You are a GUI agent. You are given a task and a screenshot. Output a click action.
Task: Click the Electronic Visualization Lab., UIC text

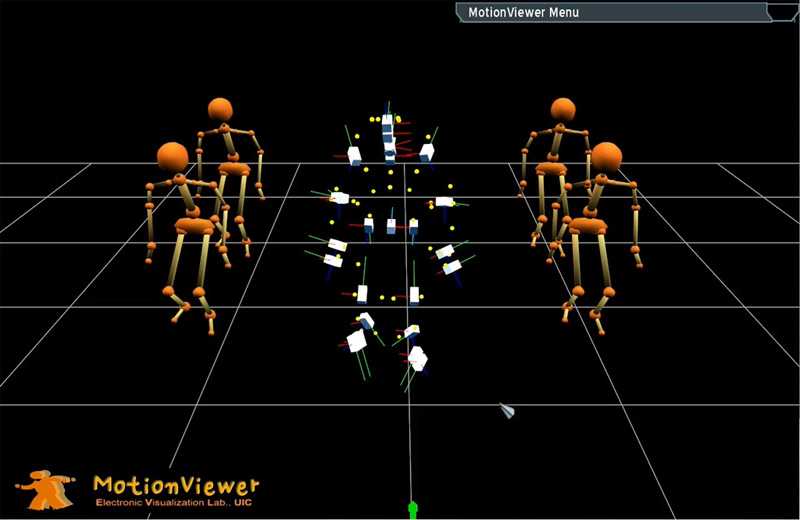point(173,503)
